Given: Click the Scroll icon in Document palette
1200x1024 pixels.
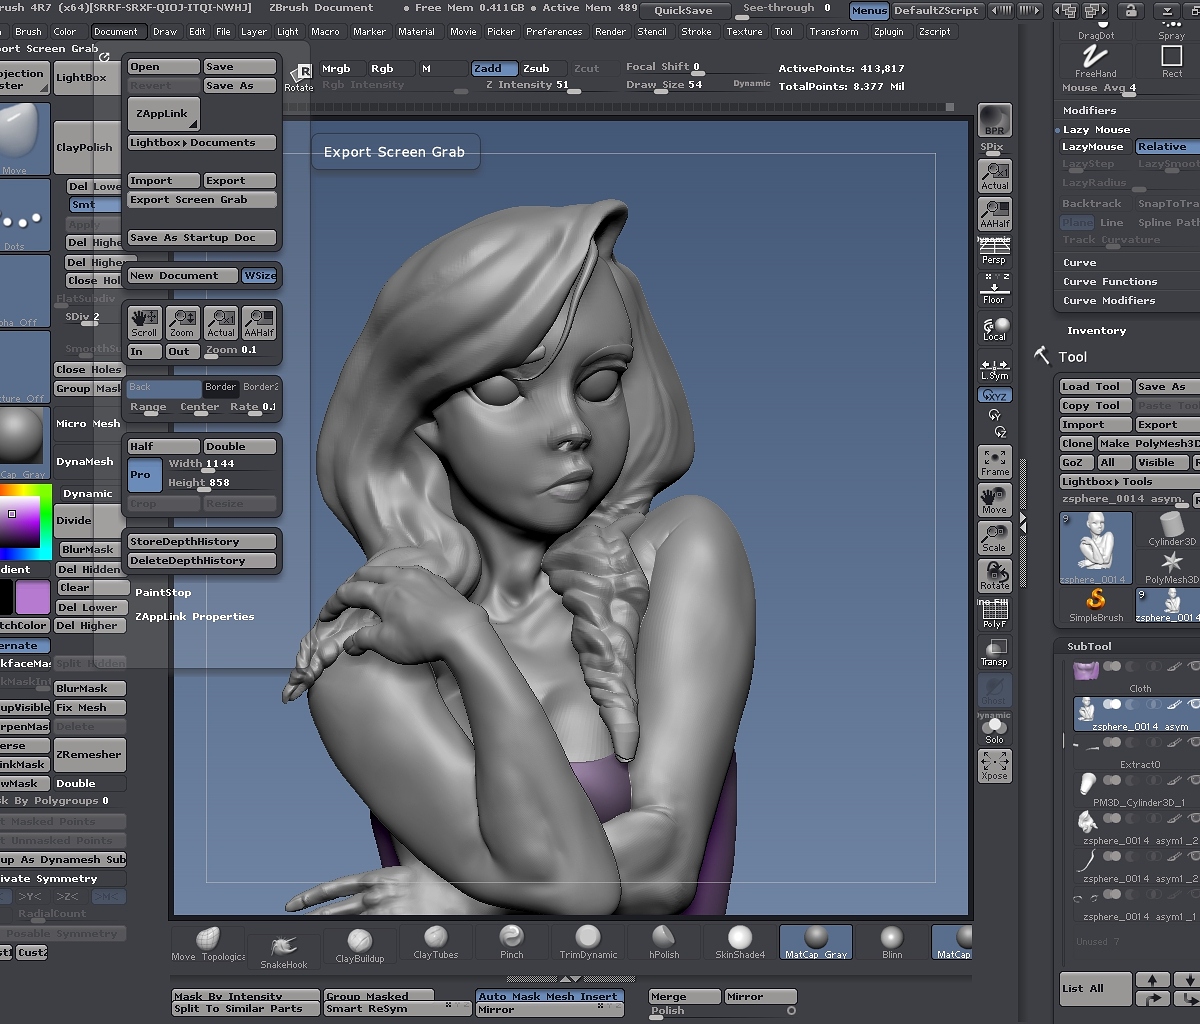Looking at the screenshot, I should pyautogui.click(x=144, y=323).
